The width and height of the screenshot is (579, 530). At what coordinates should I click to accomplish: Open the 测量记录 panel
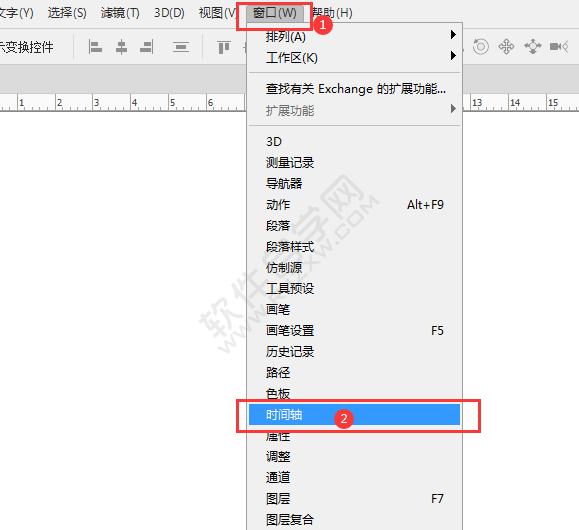354,163
